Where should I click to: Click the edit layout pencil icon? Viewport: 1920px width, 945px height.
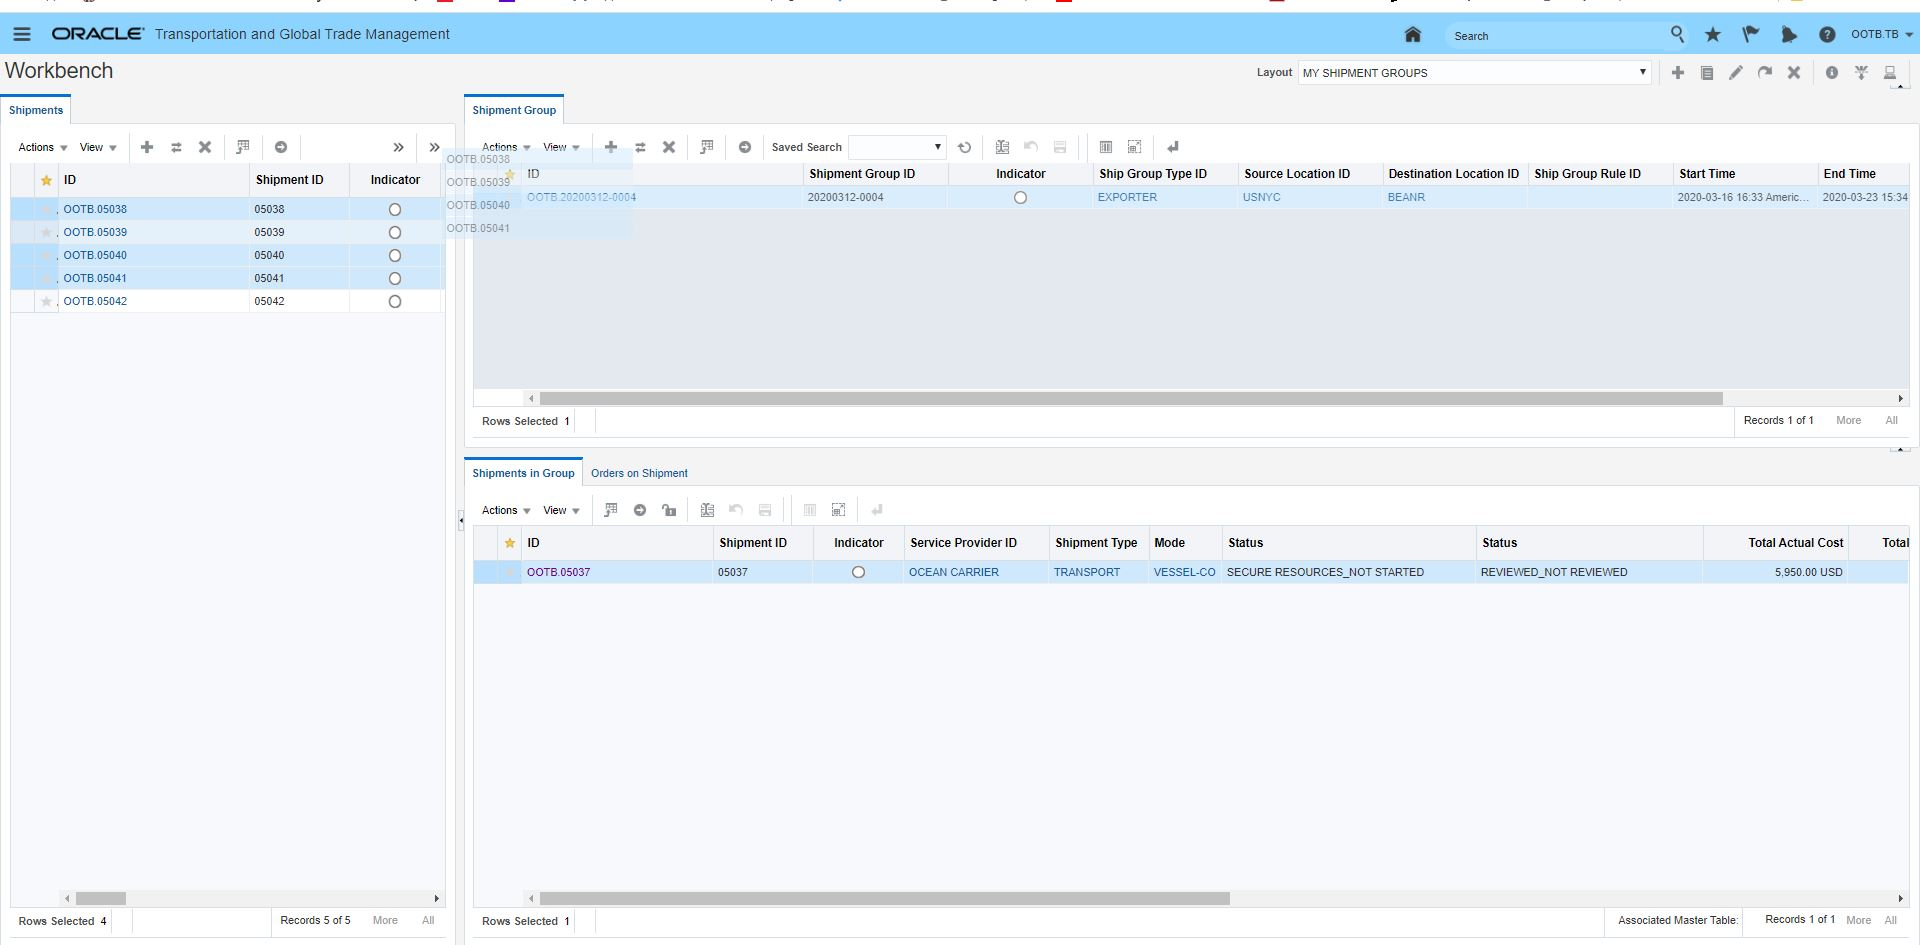tap(1736, 73)
